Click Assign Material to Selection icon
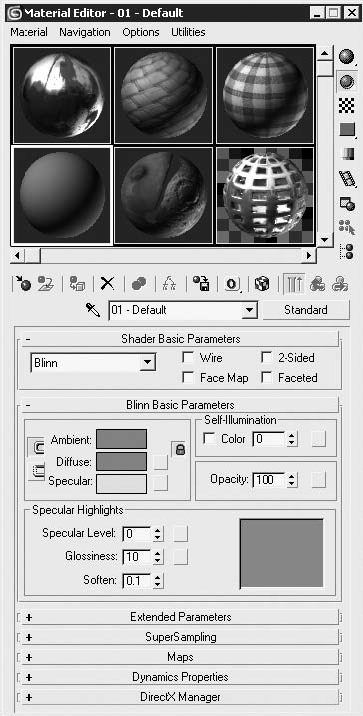 tap(78, 284)
